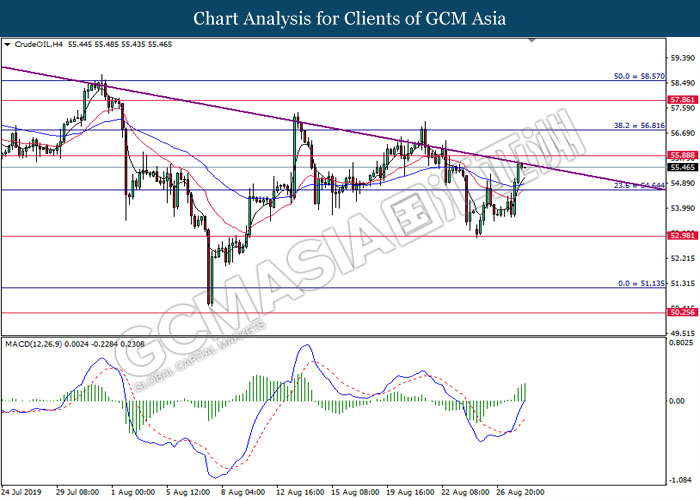Click the 29 Jul 08:00 time label
The image size is (700, 500).
pyautogui.click(x=78, y=492)
